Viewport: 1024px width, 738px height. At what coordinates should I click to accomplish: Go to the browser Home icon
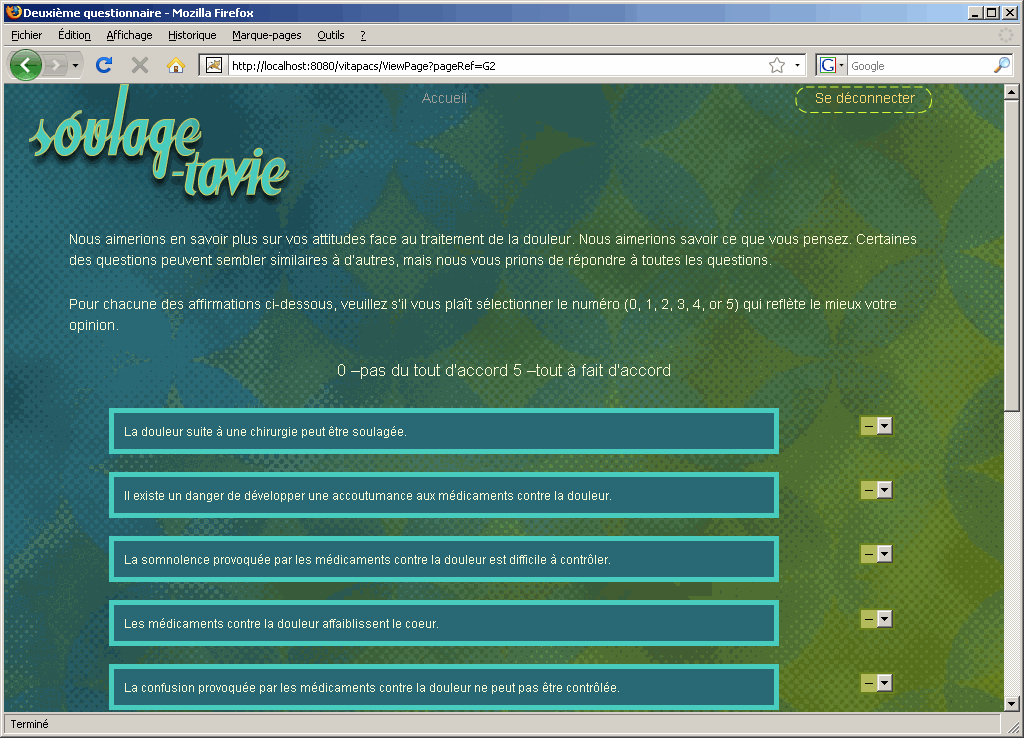pyautogui.click(x=176, y=65)
